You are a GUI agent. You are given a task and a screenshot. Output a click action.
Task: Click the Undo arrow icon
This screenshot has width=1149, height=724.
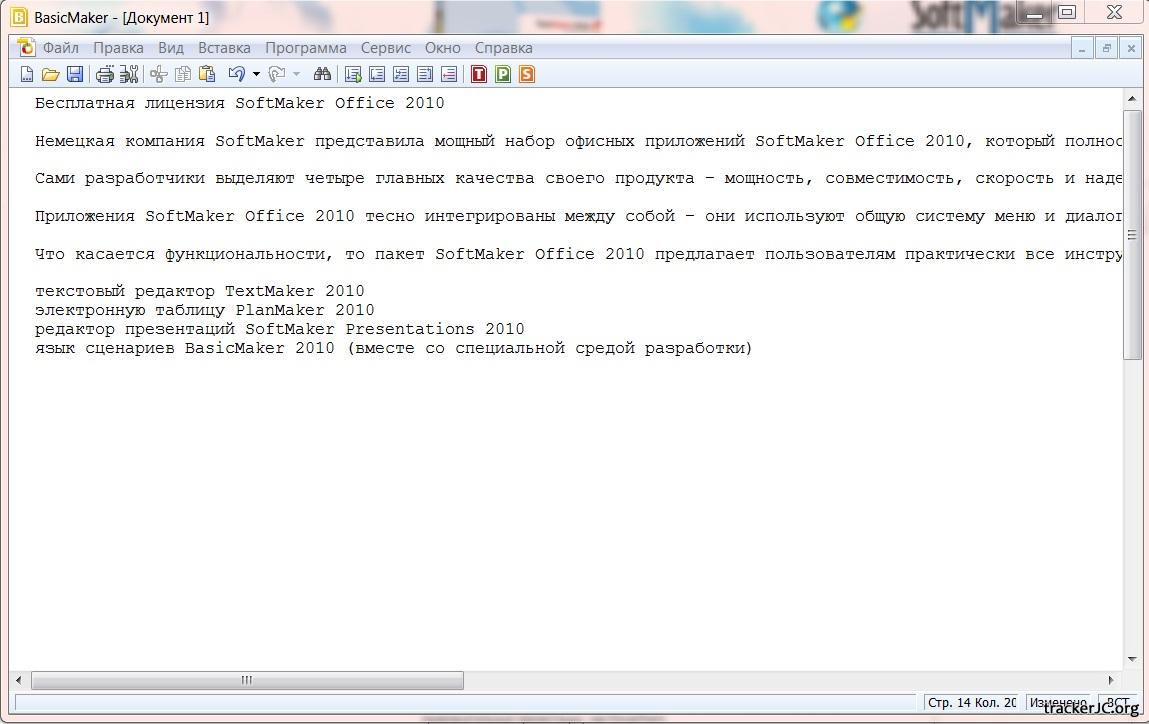pos(236,74)
